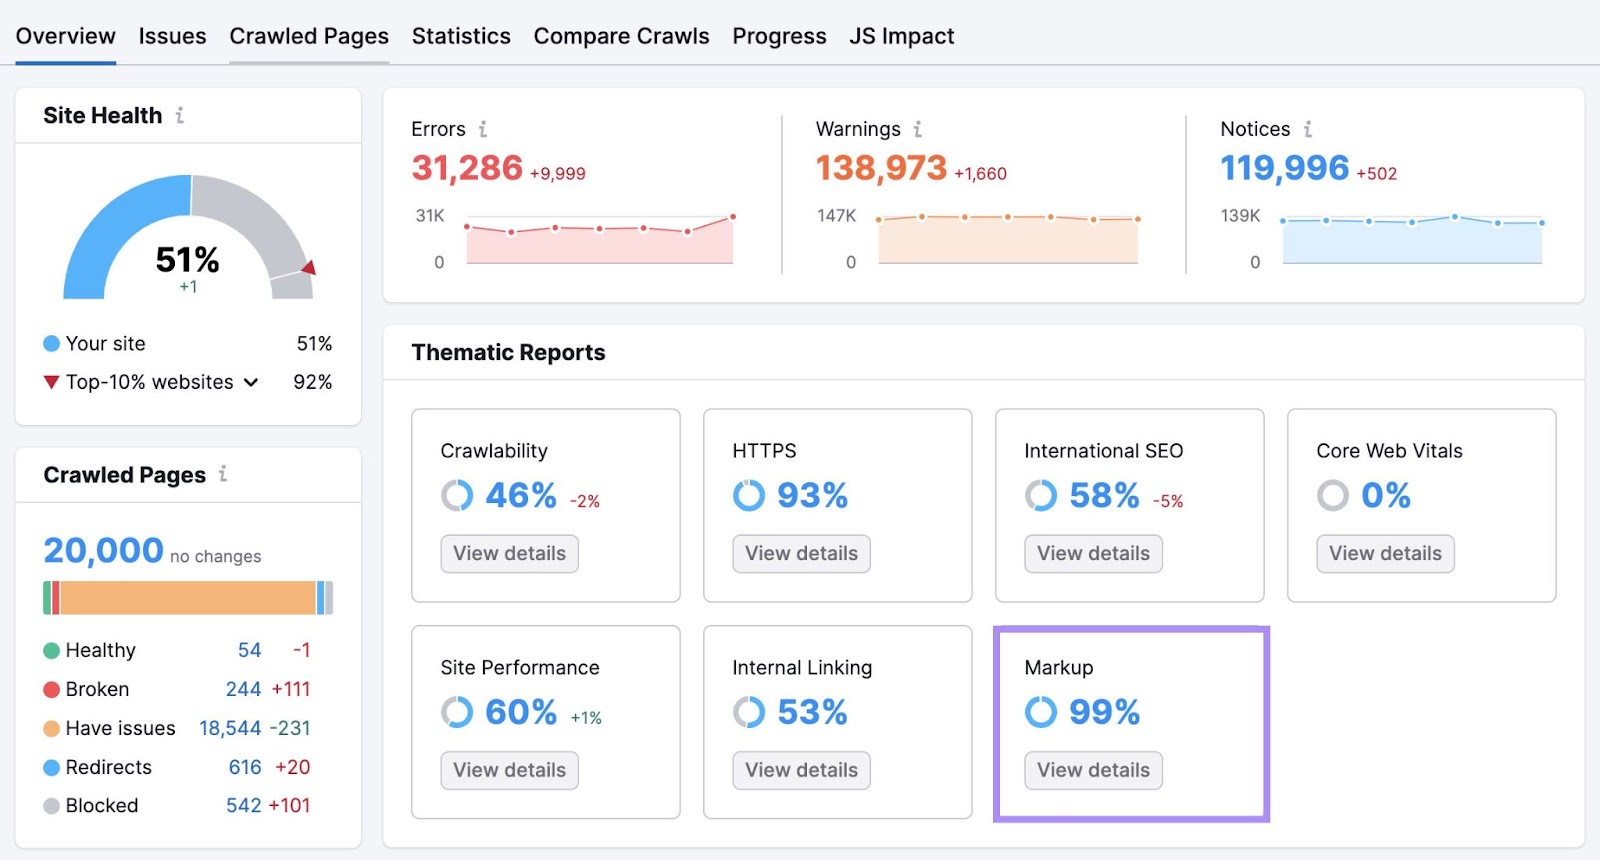Screen dimensions: 1600x860
Task: Click the info icon next to Warnings
Action: (917, 129)
